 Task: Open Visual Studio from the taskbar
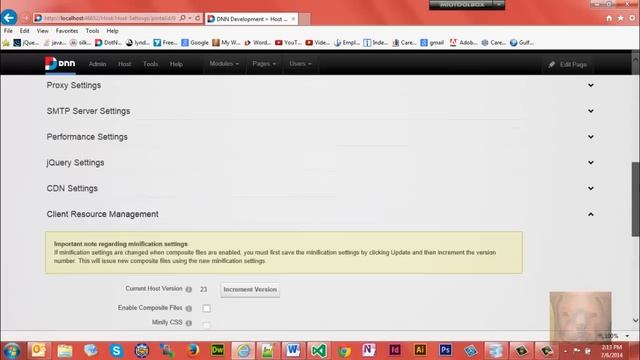click(319, 350)
